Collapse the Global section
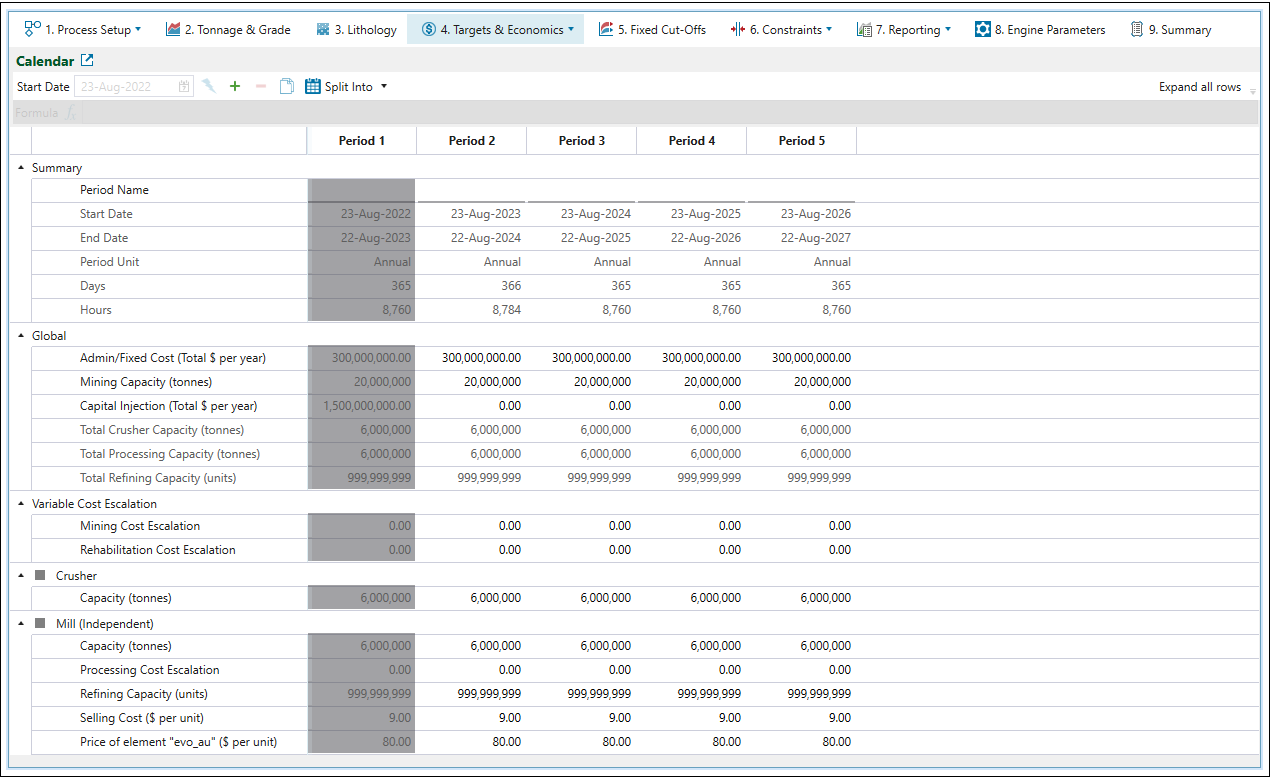Screen dimensions: 1272x780 pos(21,336)
